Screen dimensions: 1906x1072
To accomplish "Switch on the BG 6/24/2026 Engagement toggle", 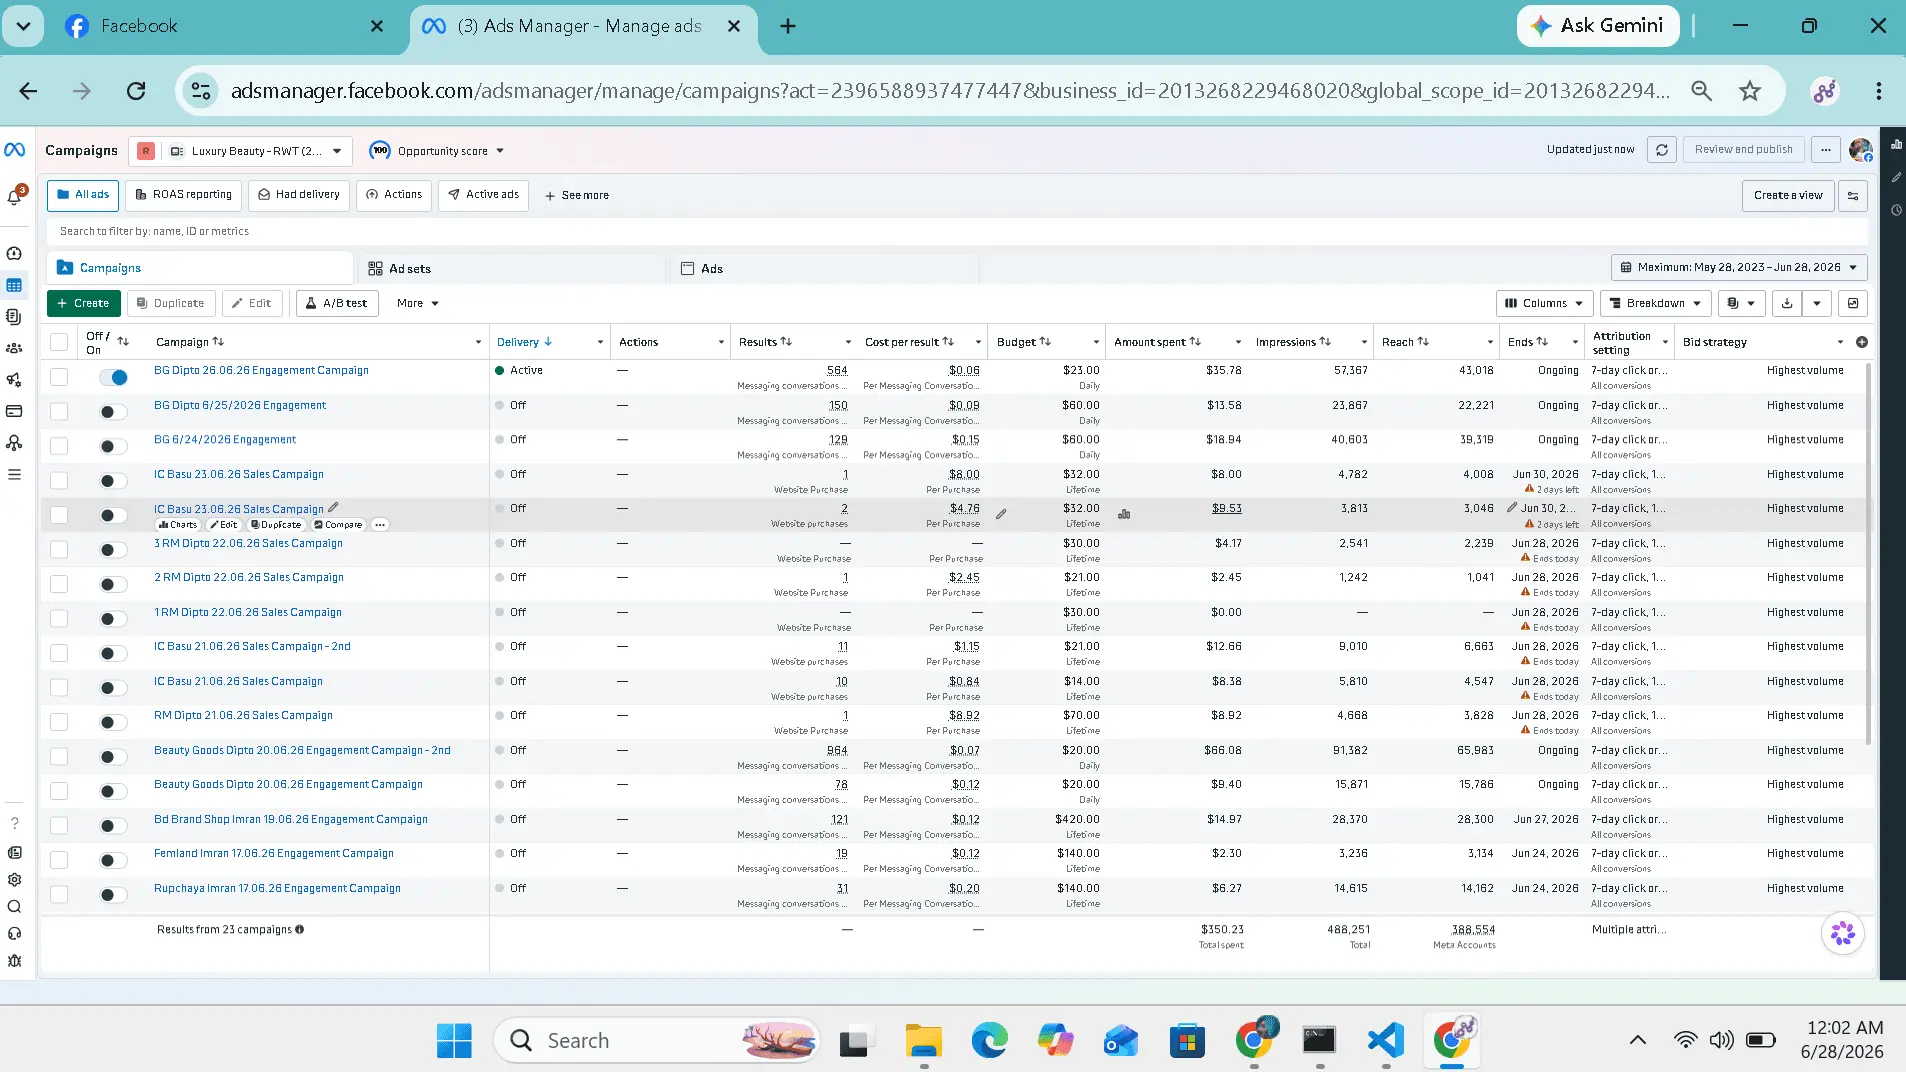I will click(113, 446).
